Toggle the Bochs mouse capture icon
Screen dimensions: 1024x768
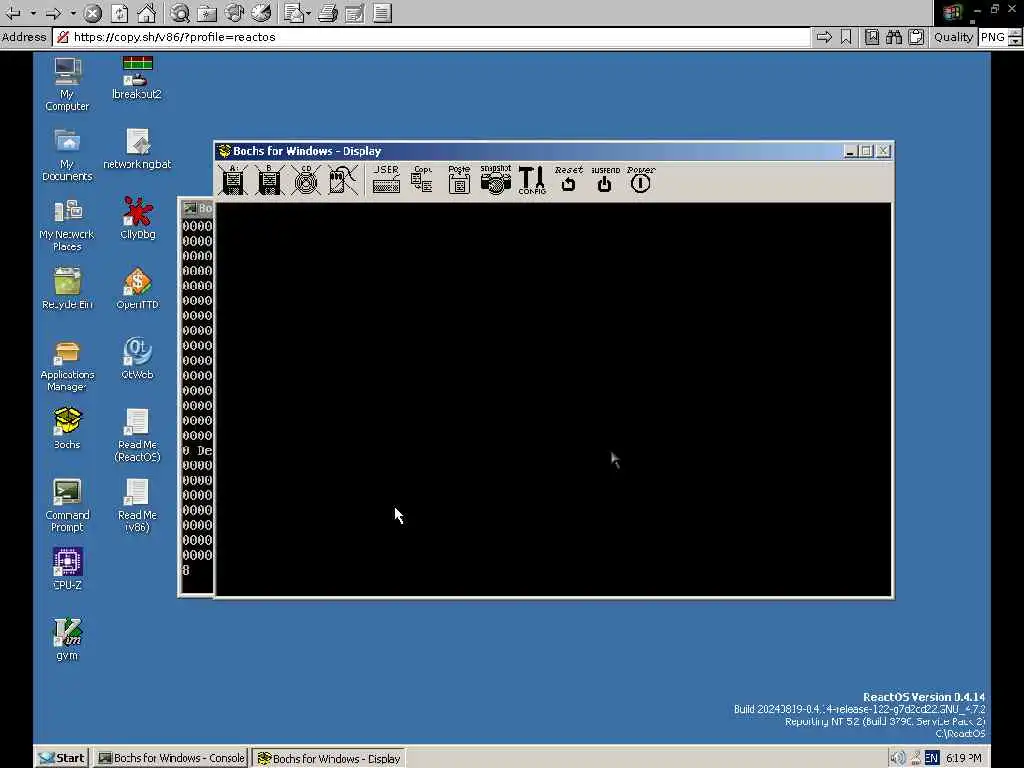[342, 180]
